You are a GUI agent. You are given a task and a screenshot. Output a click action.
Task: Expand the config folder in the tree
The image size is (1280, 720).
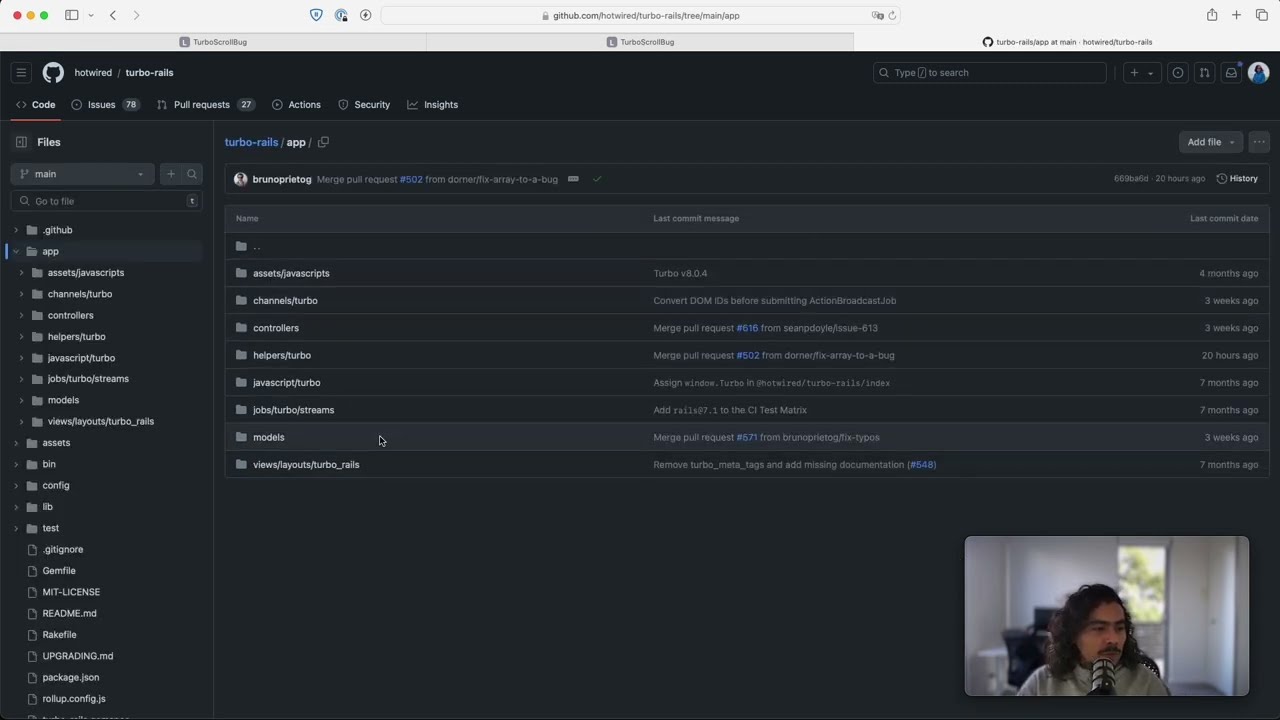(16, 485)
